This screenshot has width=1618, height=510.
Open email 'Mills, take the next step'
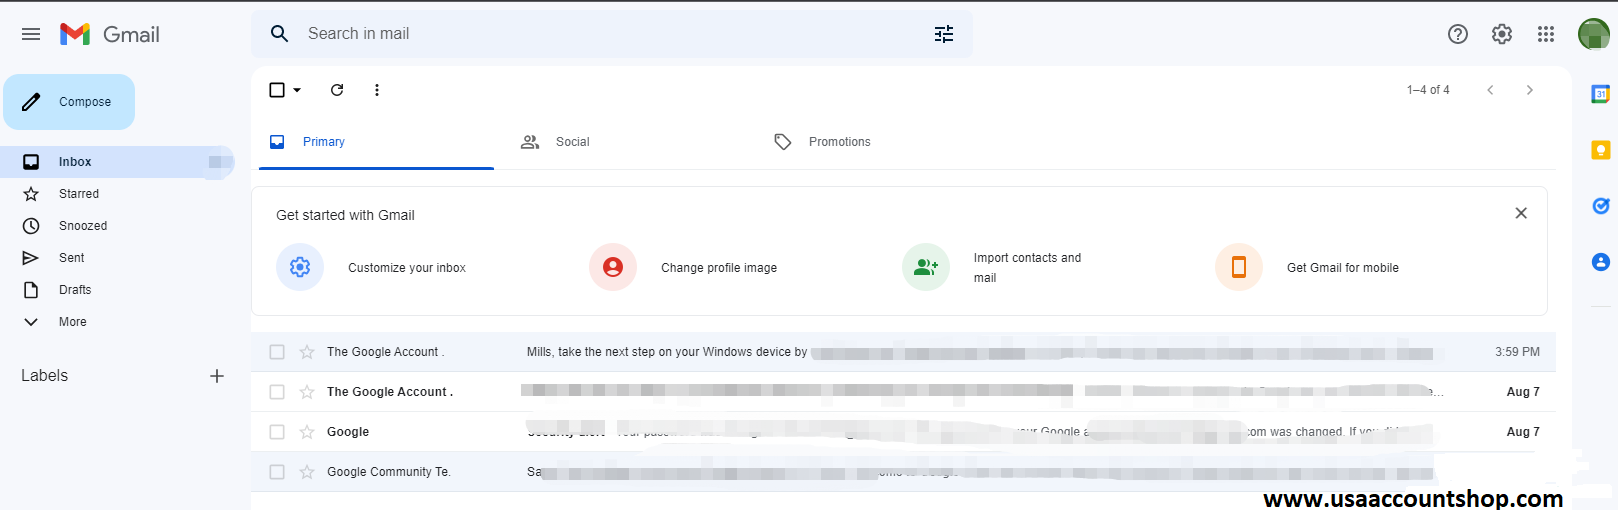tap(903, 352)
